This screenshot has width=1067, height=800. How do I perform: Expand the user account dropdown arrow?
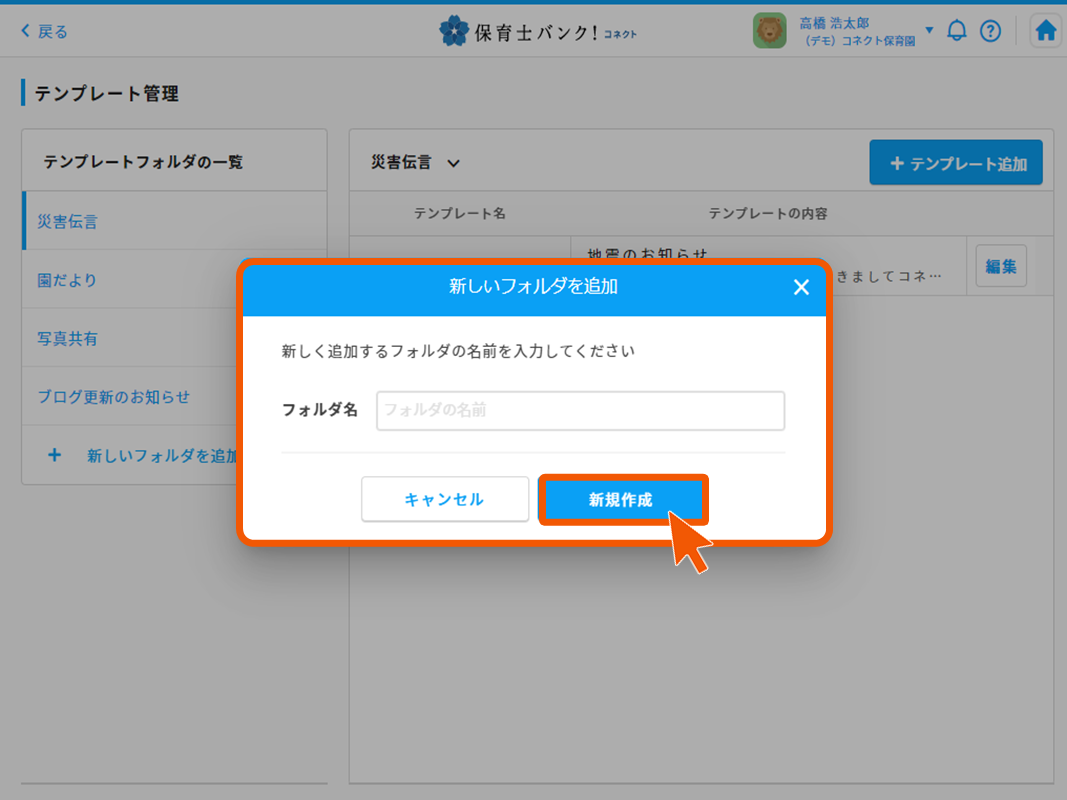pos(929,31)
